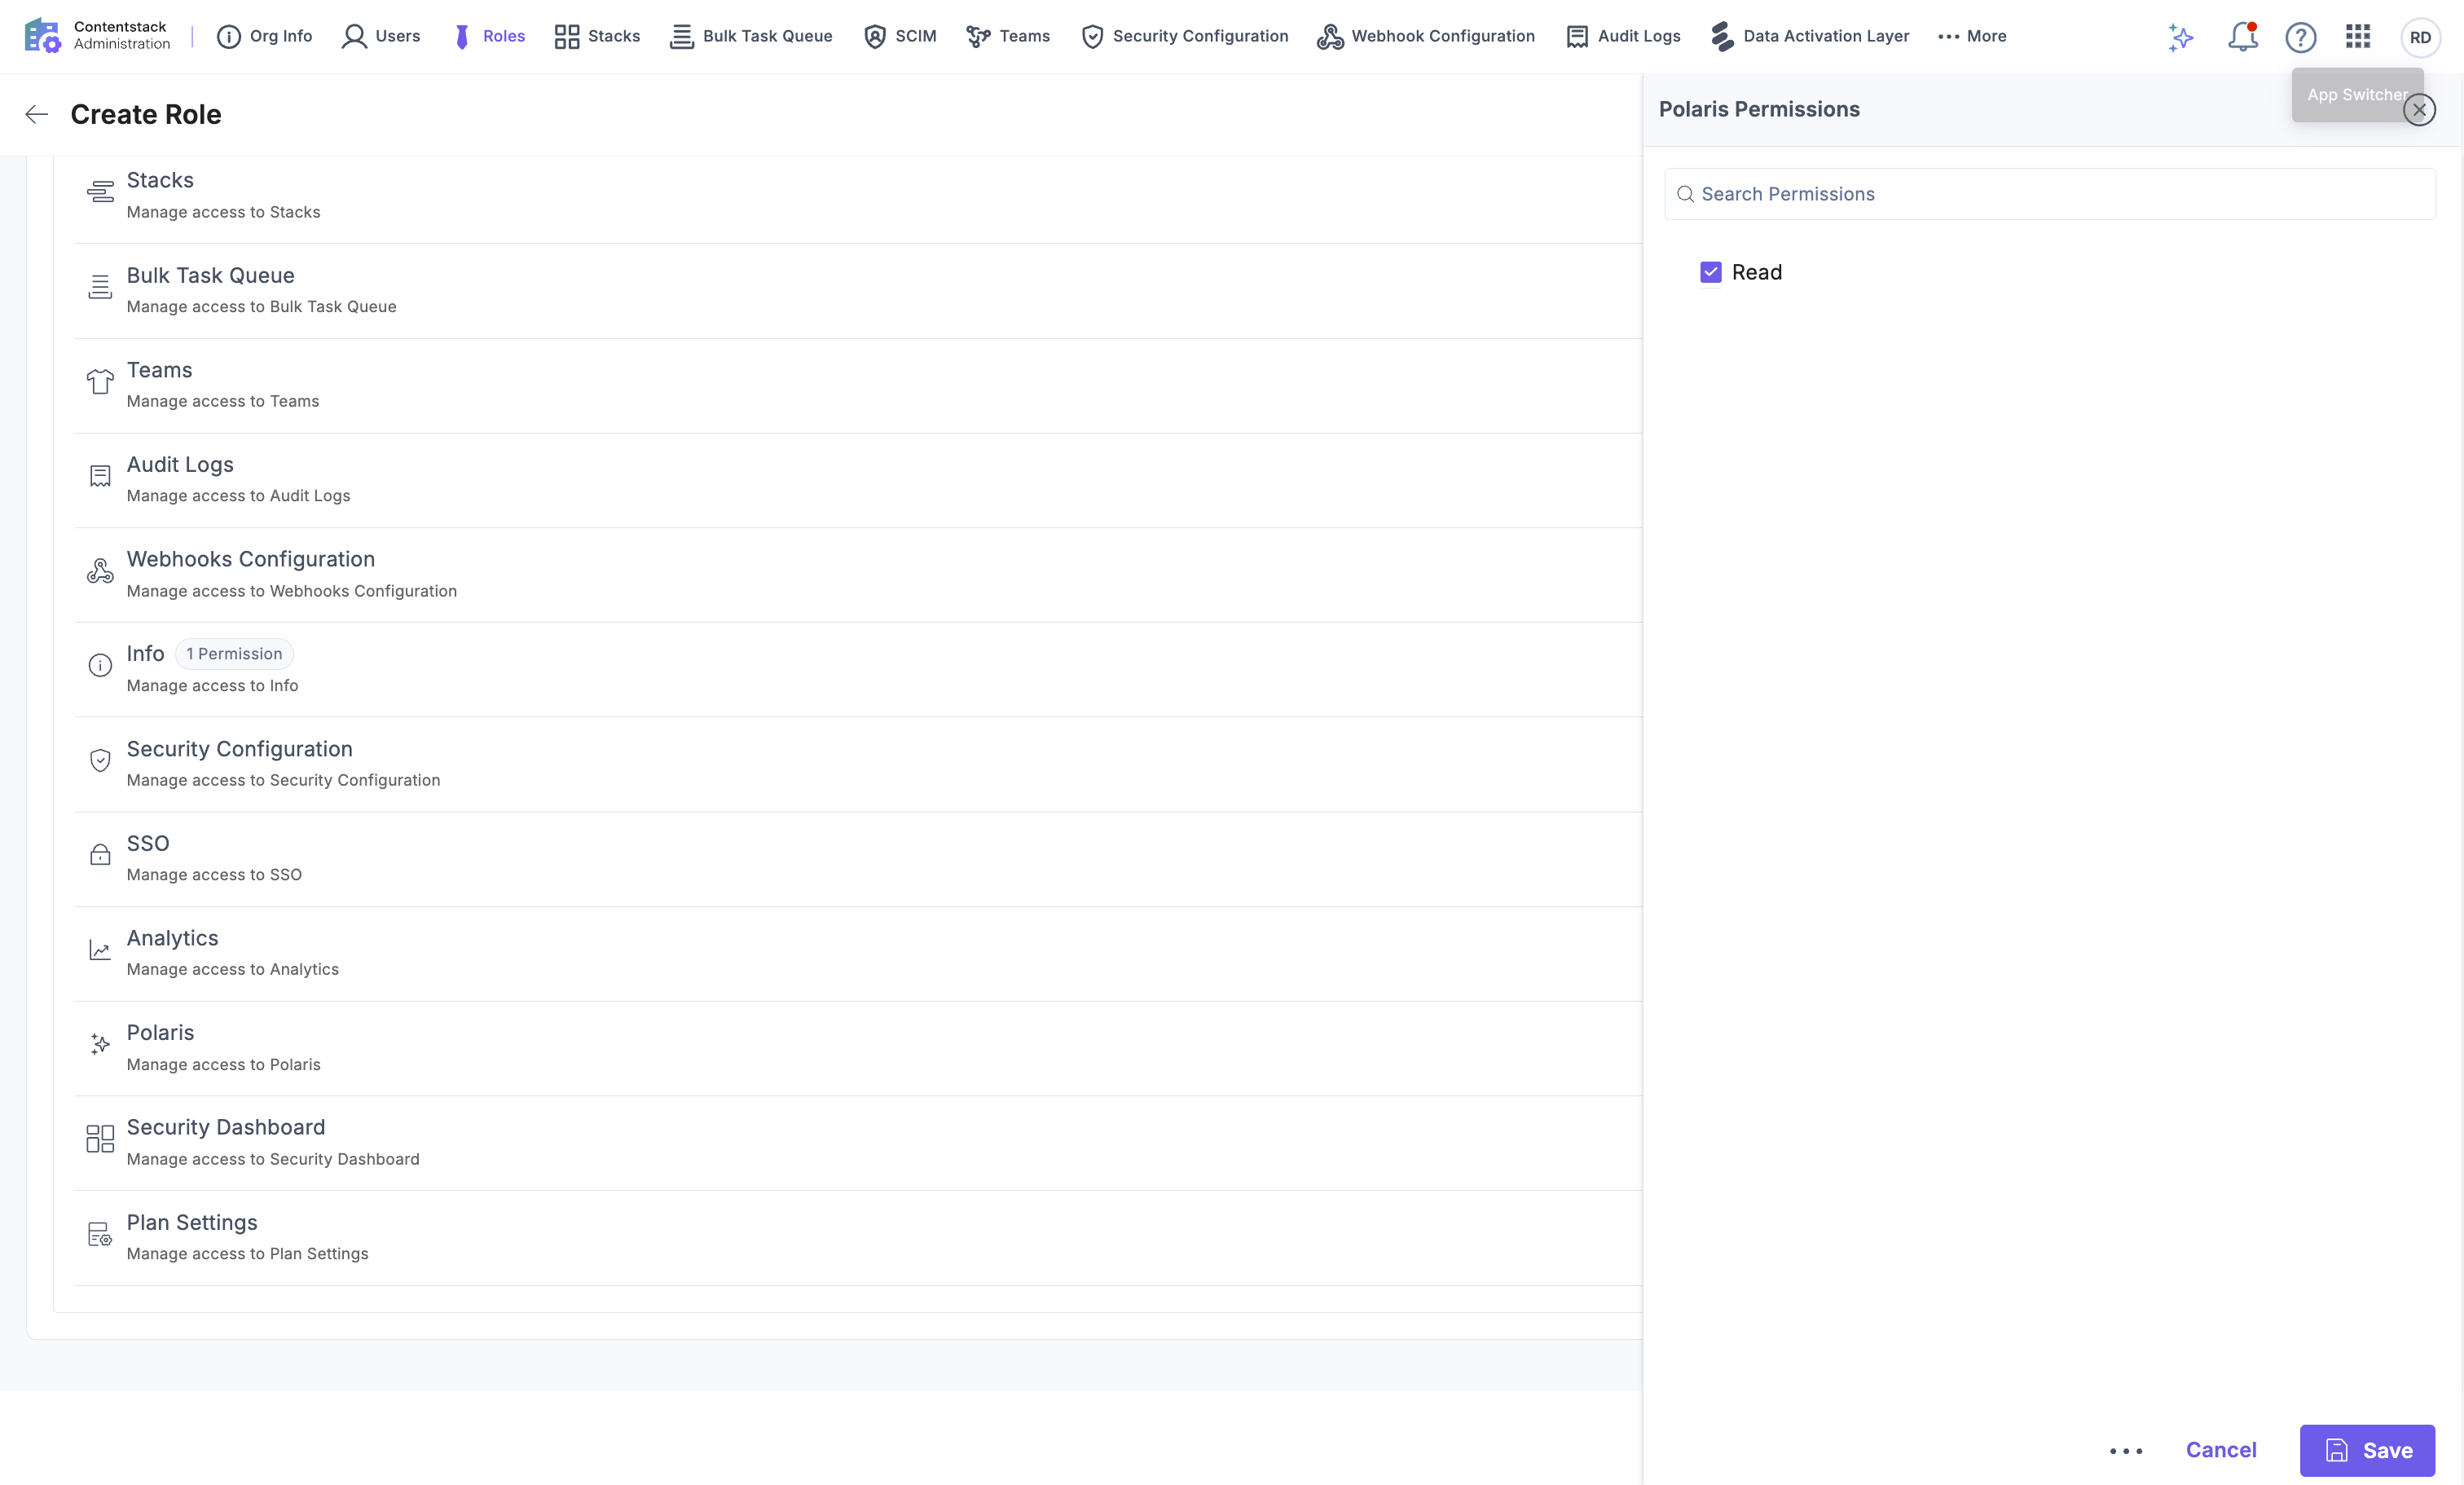Click Manage access to Polaris text
The width and height of the screenshot is (2464, 1485).
(x=224, y=1064)
